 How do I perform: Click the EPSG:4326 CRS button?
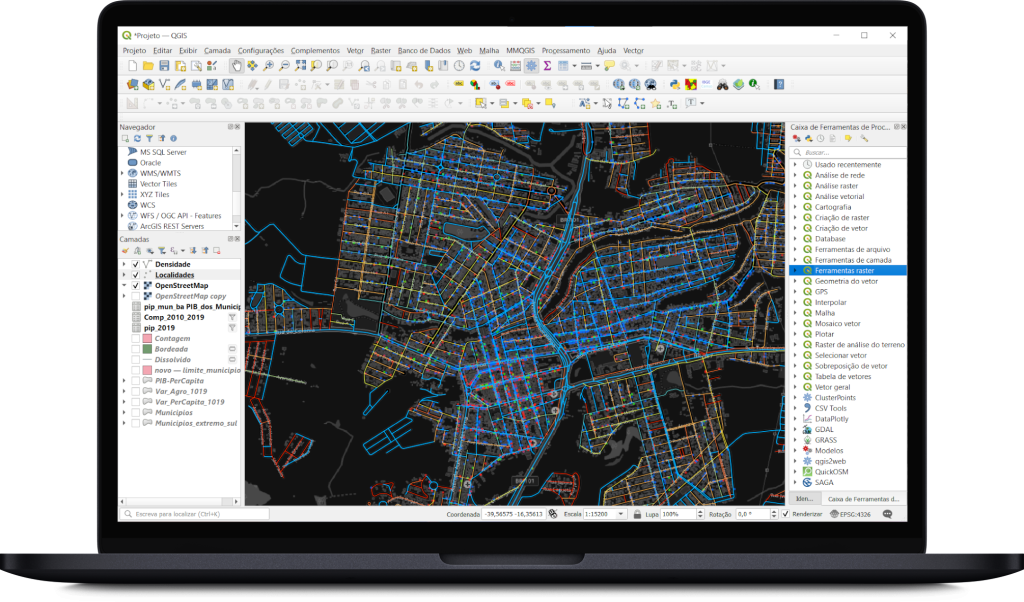[x=850, y=515]
